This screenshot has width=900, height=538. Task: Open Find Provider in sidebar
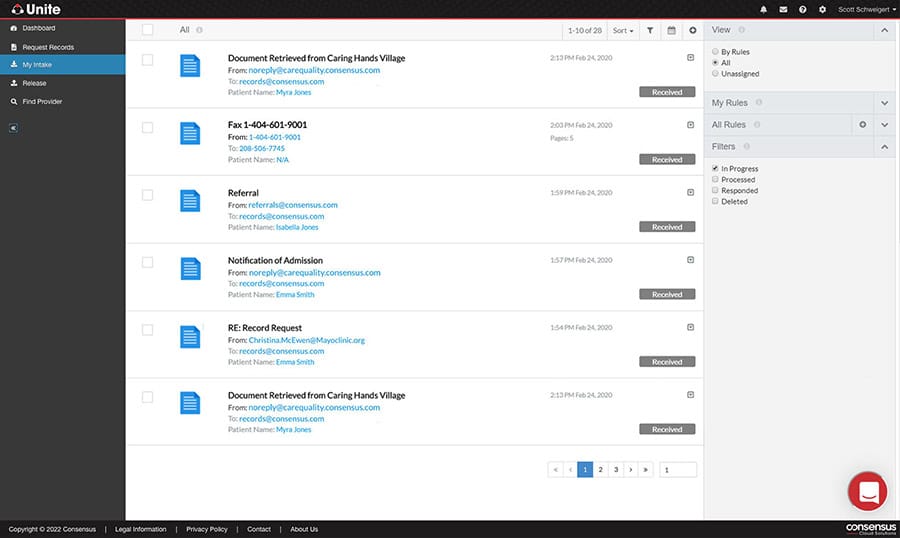(63, 102)
